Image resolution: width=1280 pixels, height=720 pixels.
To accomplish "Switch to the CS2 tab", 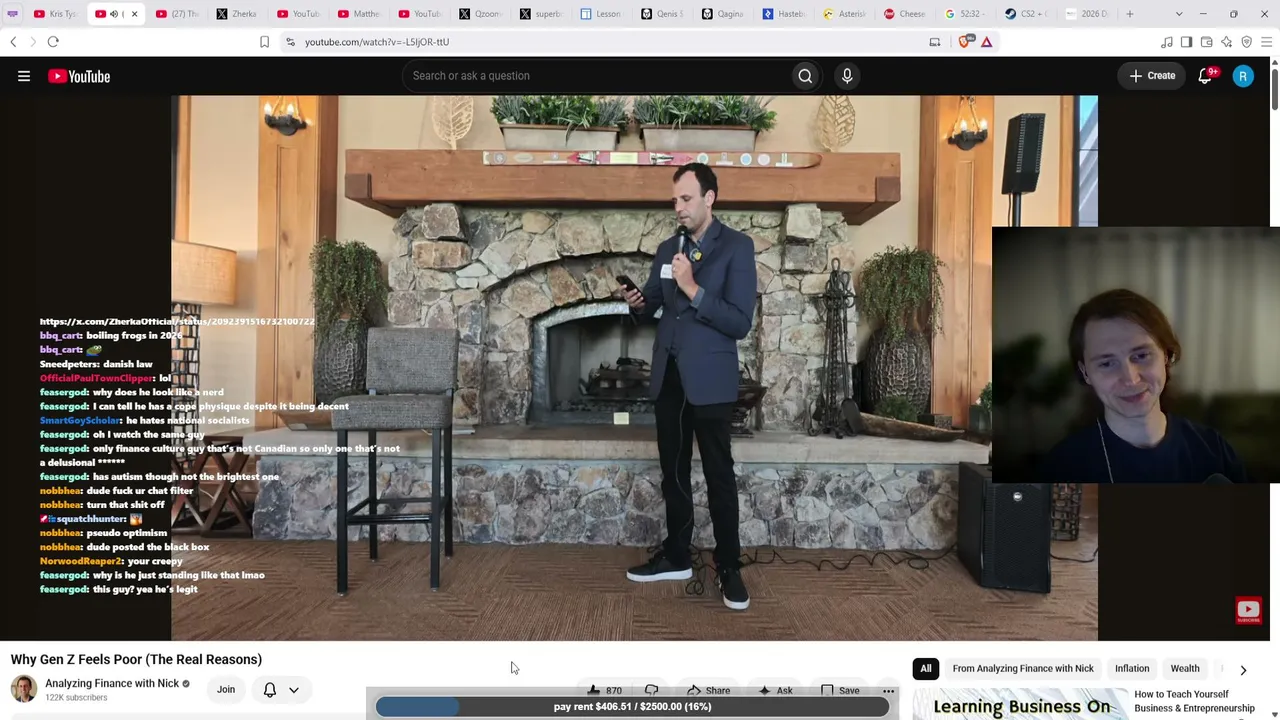I will pyautogui.click(x=1026, y=14).
